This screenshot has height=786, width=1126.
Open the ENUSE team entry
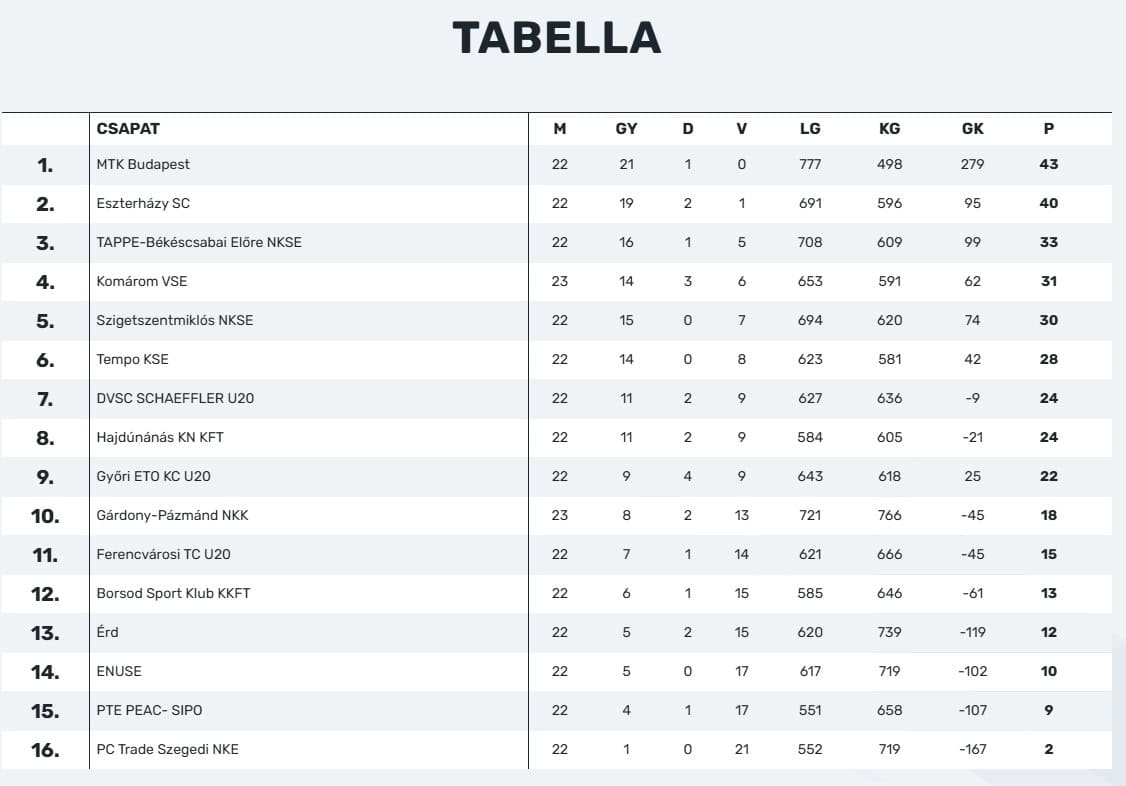[120, 671]
